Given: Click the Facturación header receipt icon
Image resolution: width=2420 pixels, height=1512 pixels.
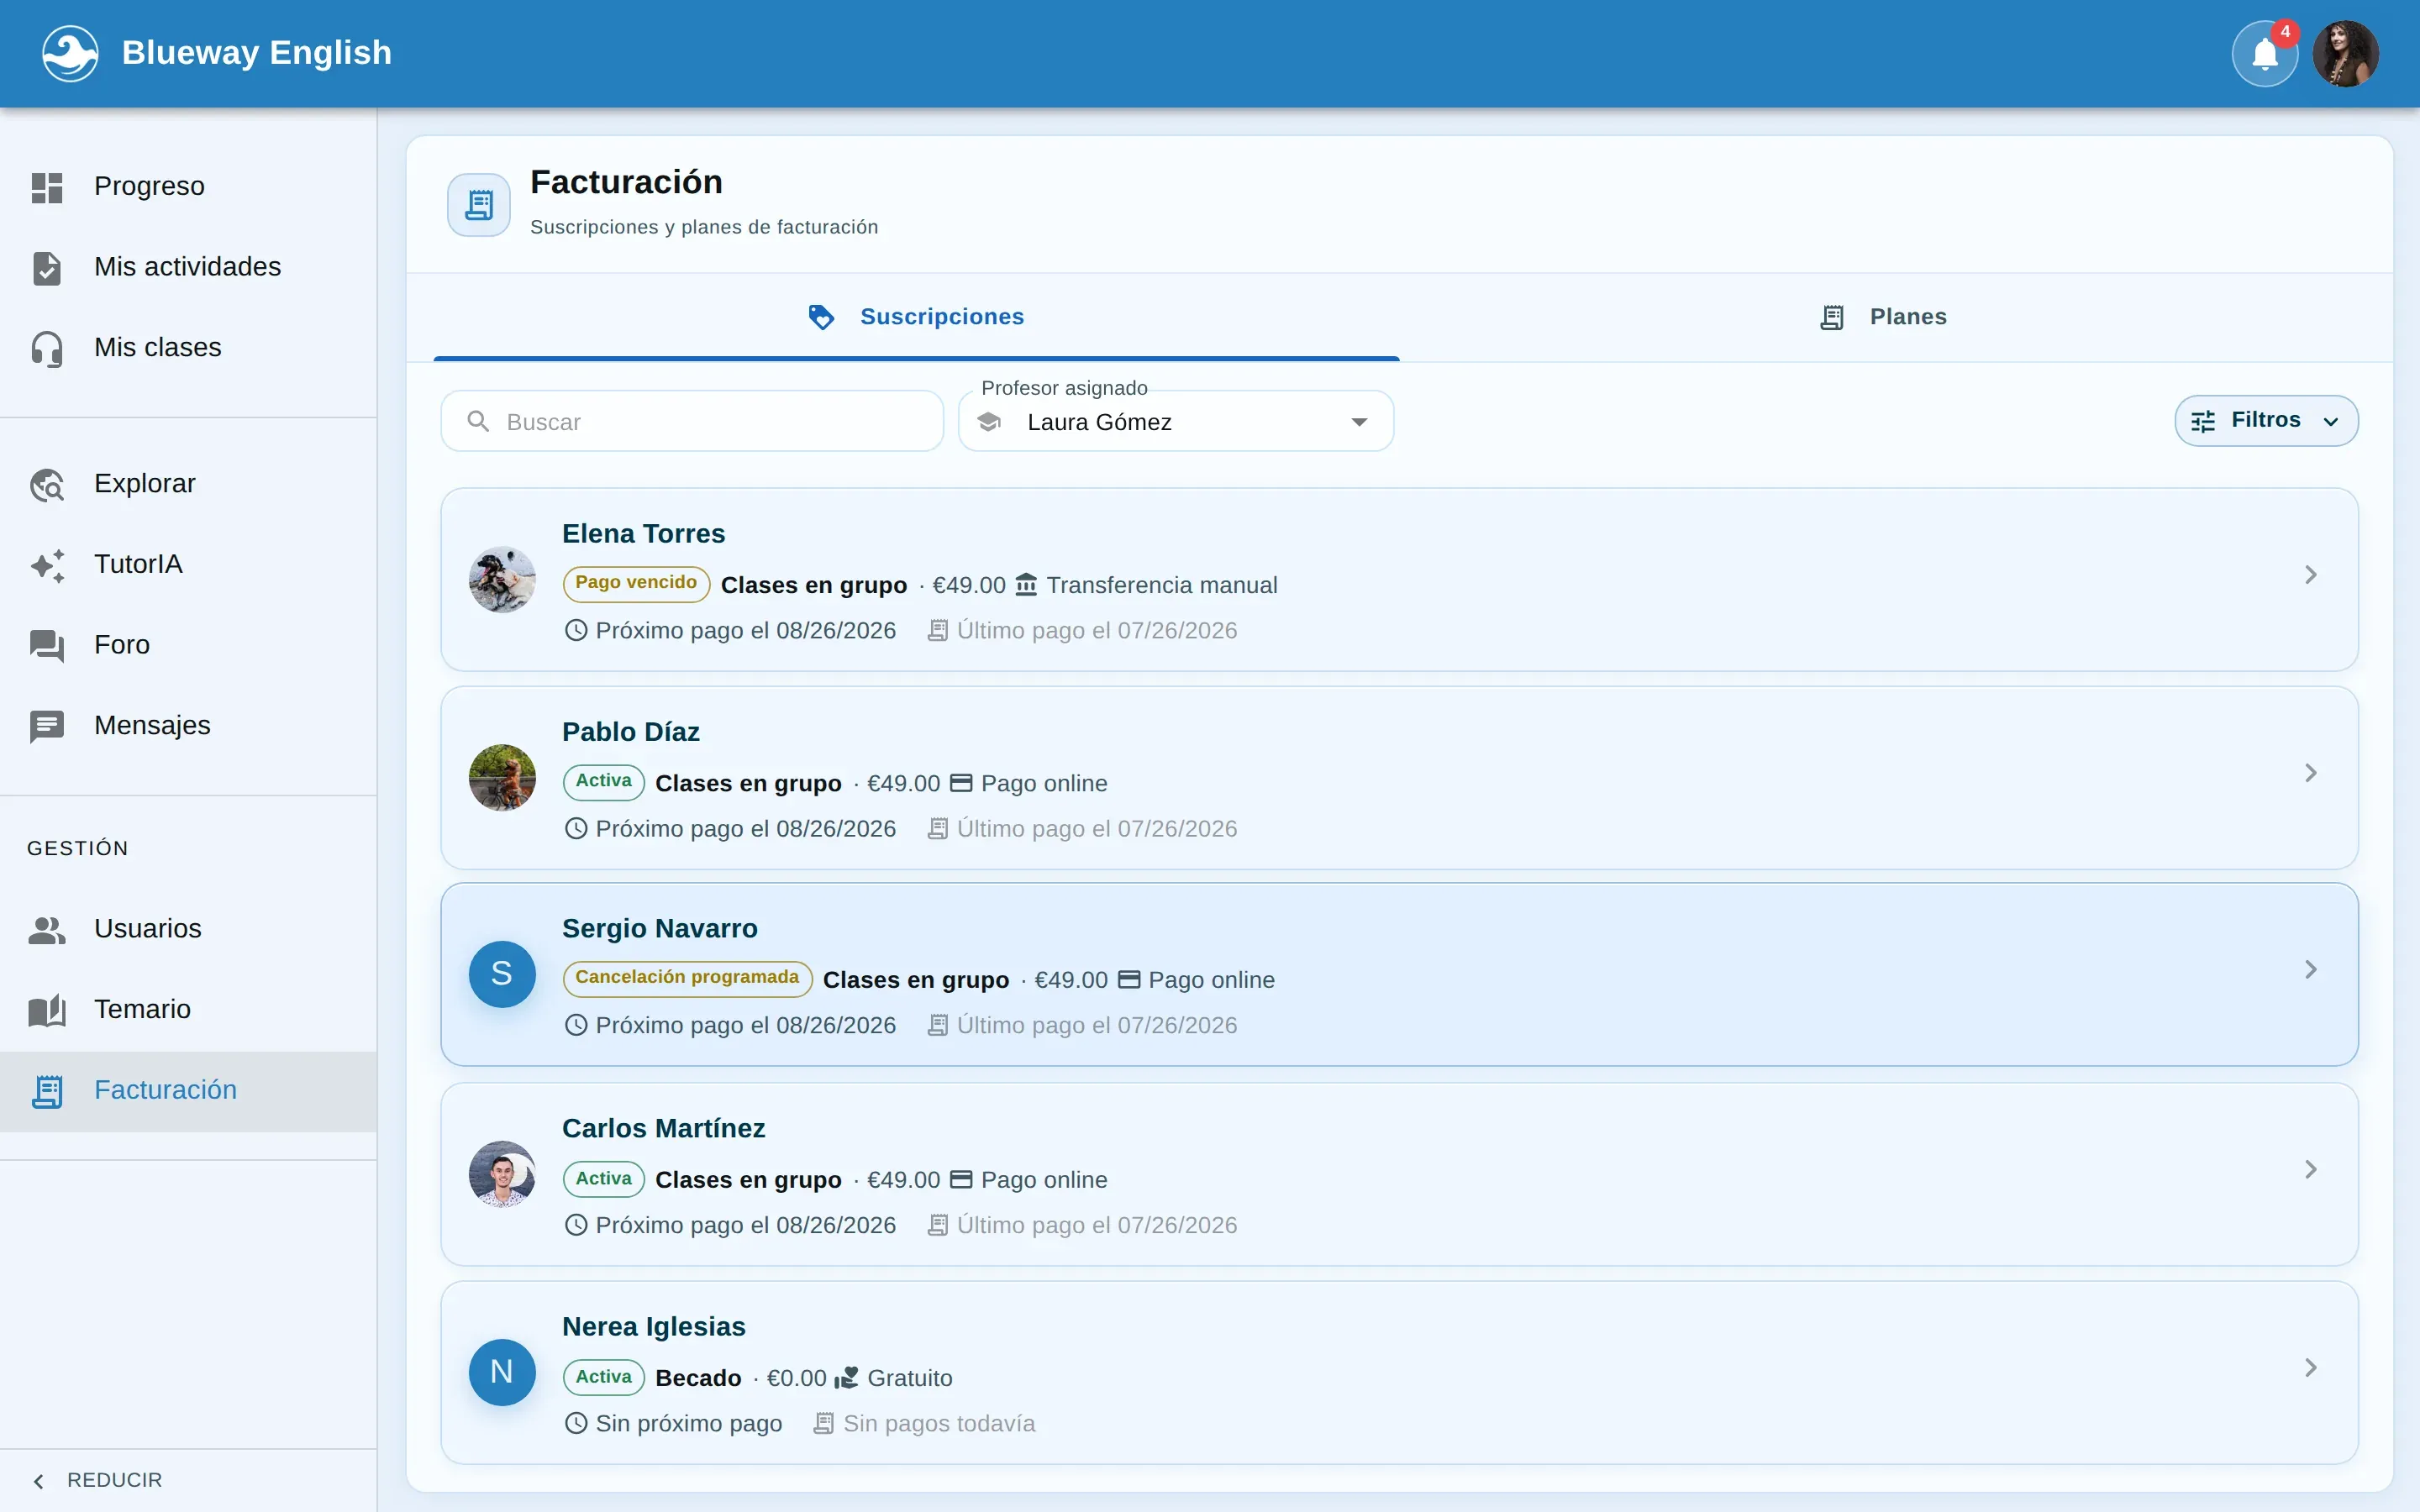Looking at the screenshot, I should (x=479, y=205).
